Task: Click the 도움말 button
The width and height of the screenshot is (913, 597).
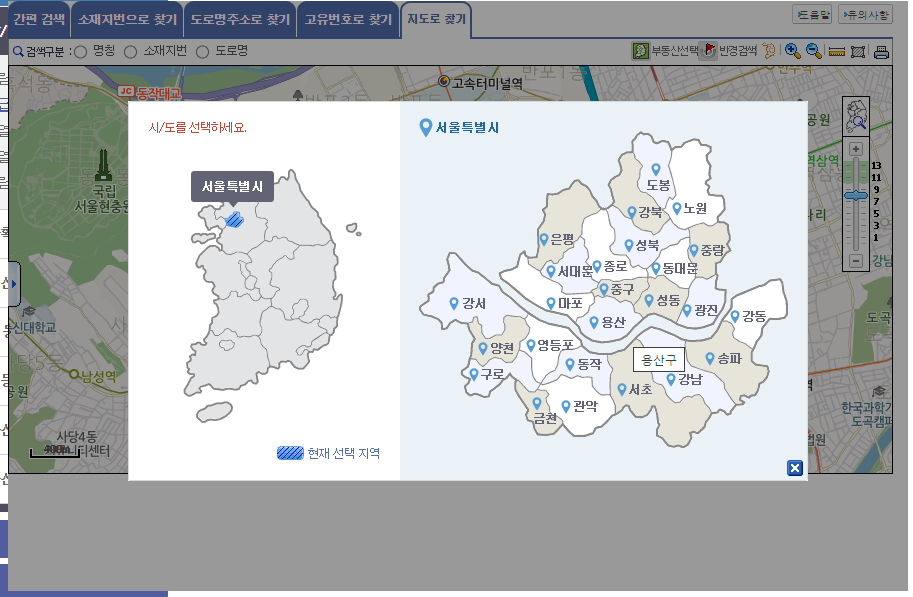Action: click(x=812, y=15)
